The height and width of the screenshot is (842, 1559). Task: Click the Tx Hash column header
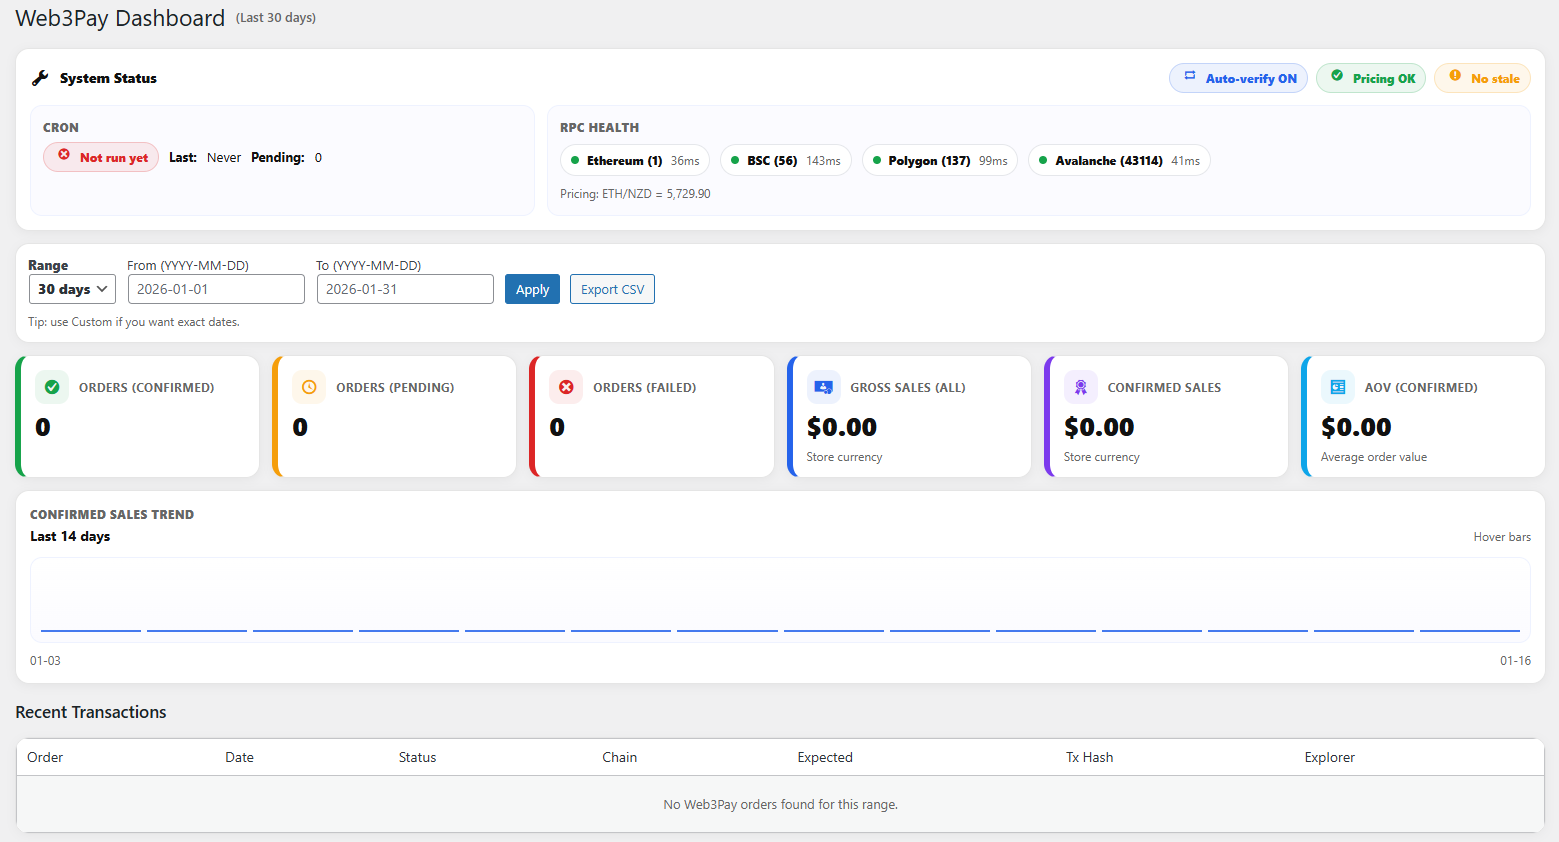tap(1089, 757)
